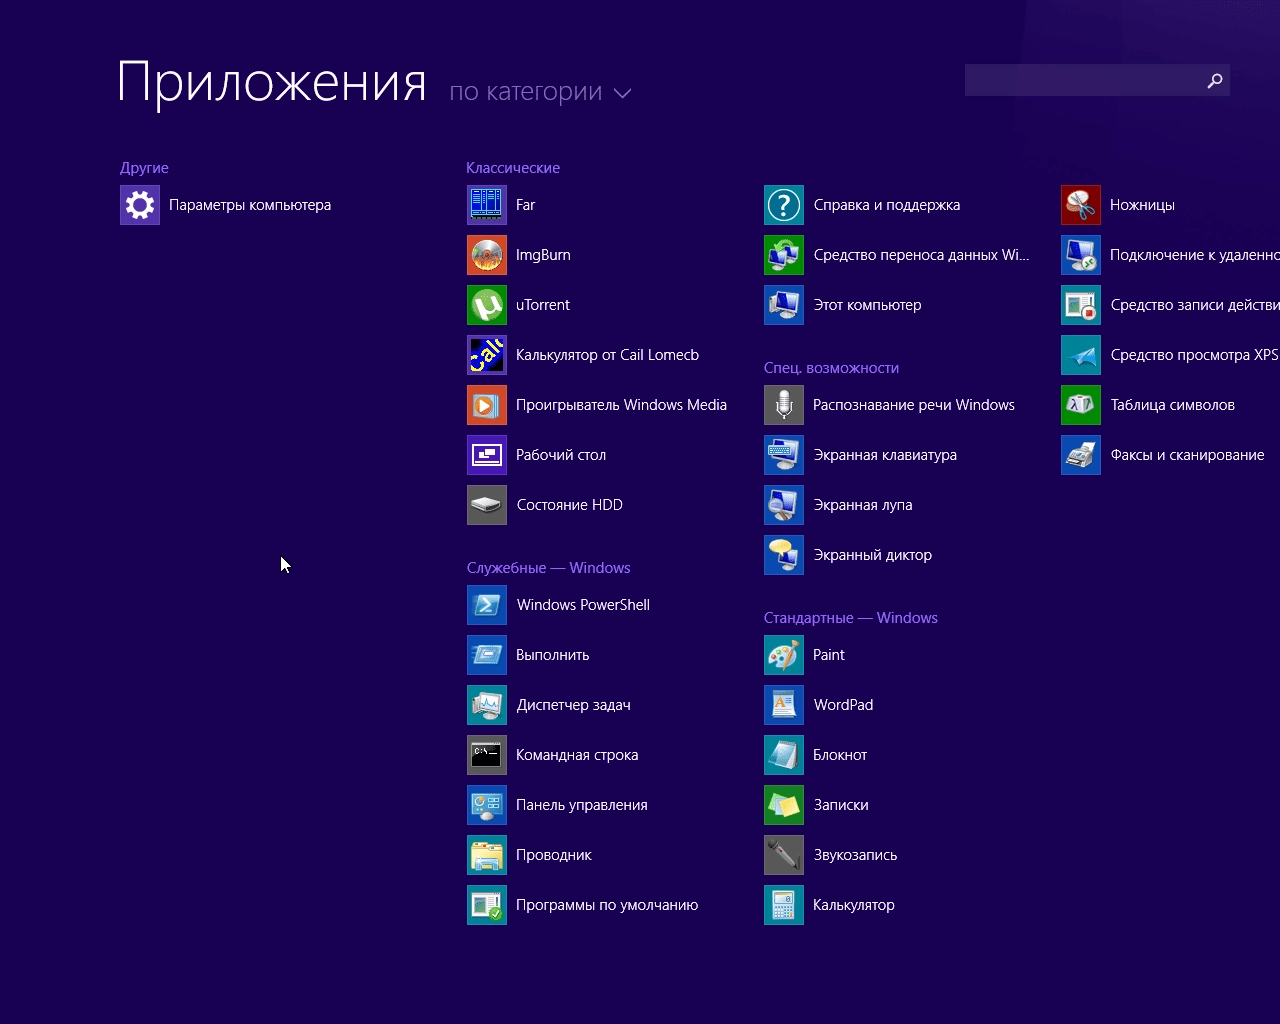The width and height of the screenshot is (1280, 1024).
Task: Click the Блокнот label text
Action: click(840, 755)
